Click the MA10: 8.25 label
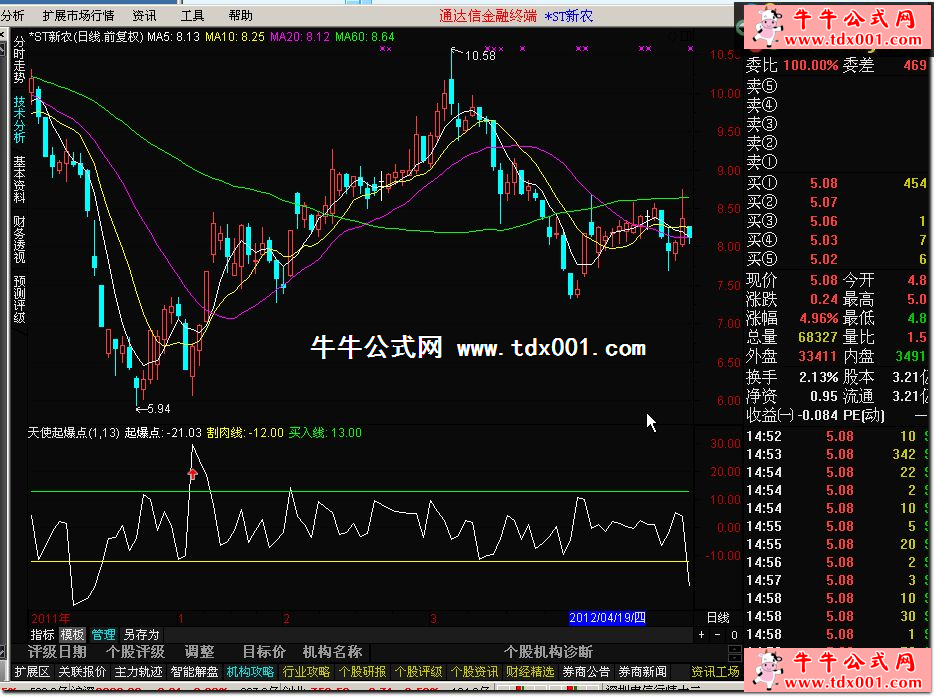 point(235,37)
